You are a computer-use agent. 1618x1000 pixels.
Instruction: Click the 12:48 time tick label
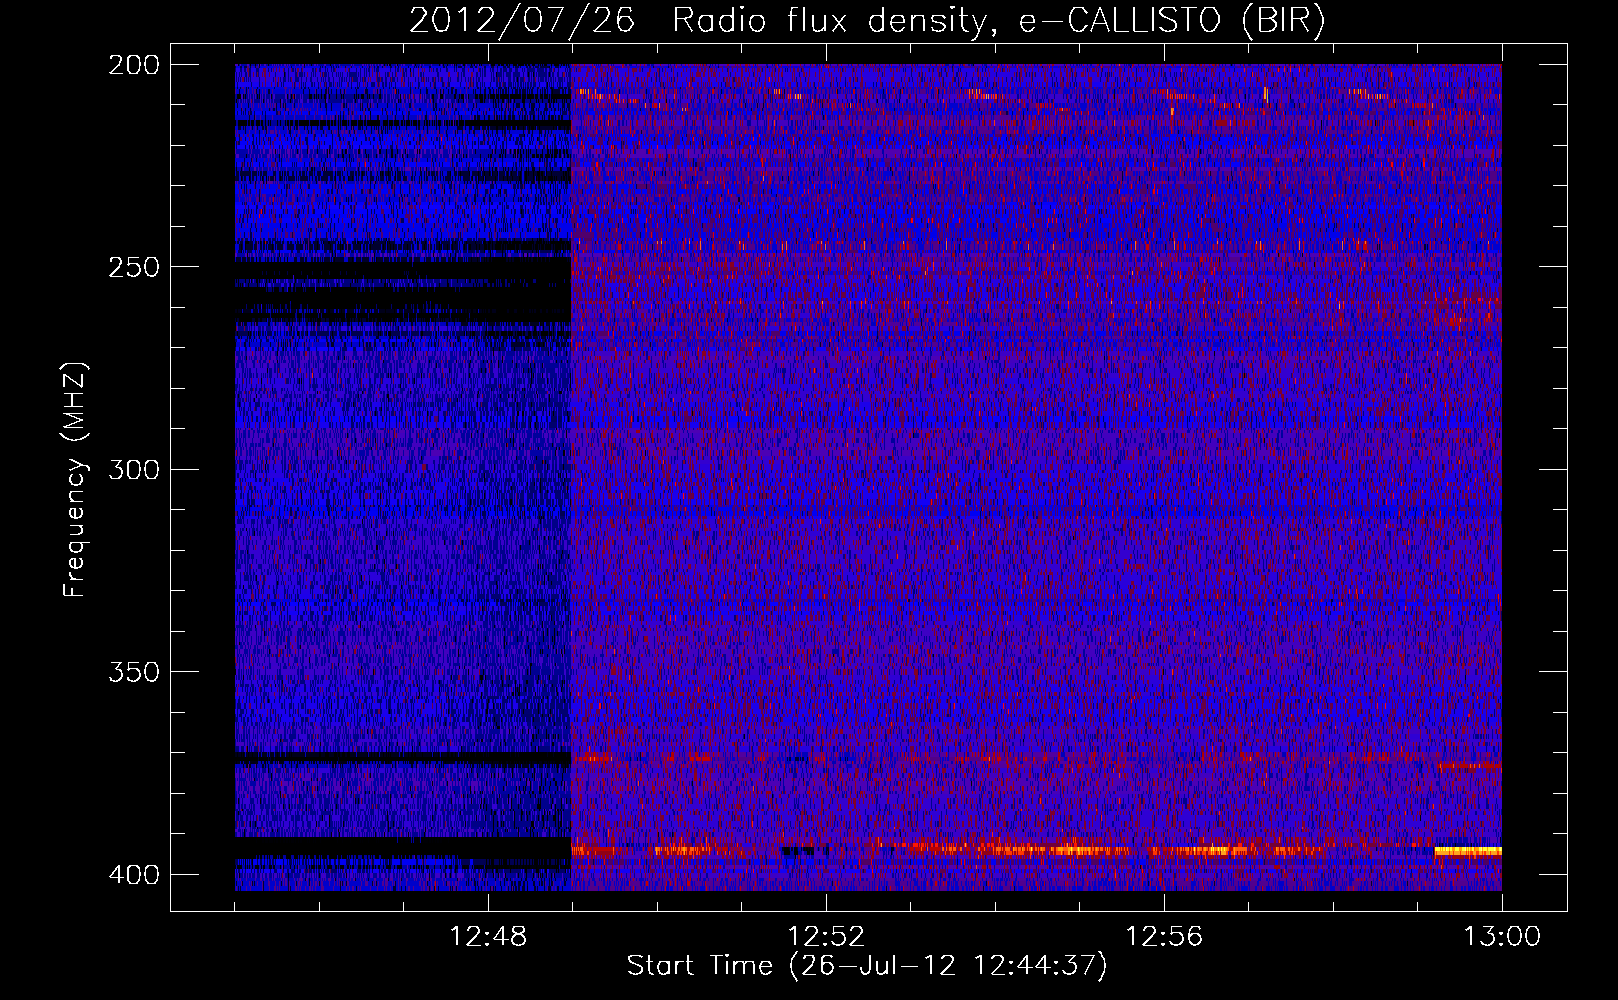[488, 937]
